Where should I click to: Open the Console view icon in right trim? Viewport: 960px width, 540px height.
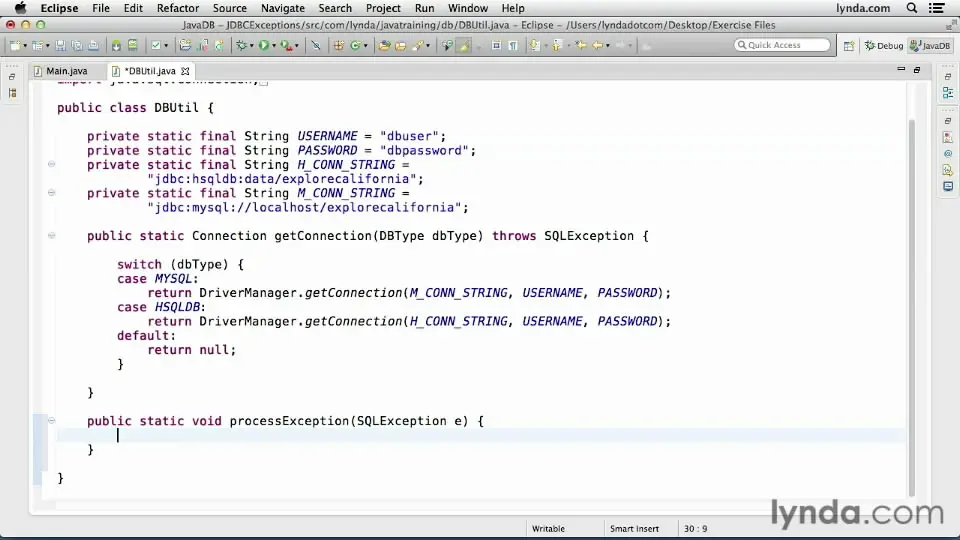click(948, 186)
